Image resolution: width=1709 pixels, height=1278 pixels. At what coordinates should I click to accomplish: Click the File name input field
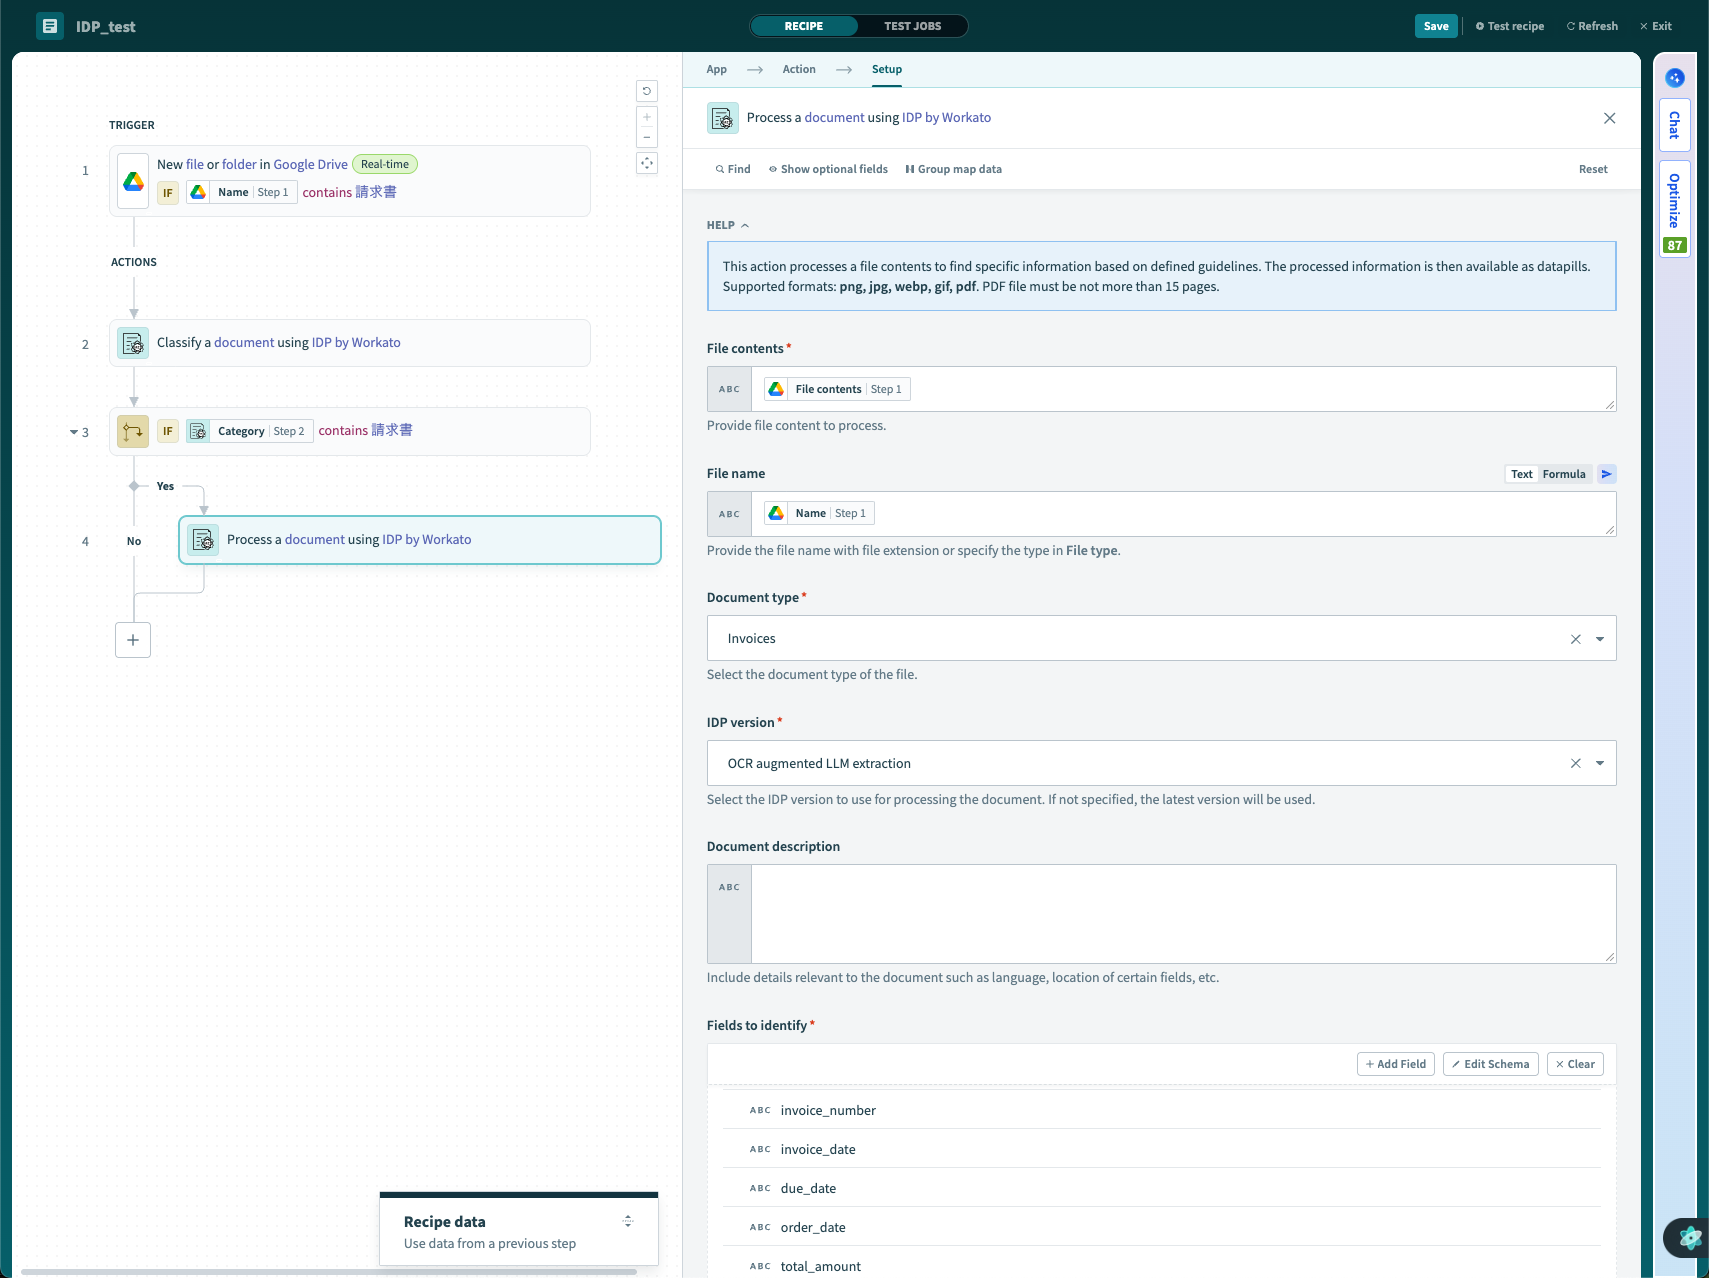tap(1161, 514)
